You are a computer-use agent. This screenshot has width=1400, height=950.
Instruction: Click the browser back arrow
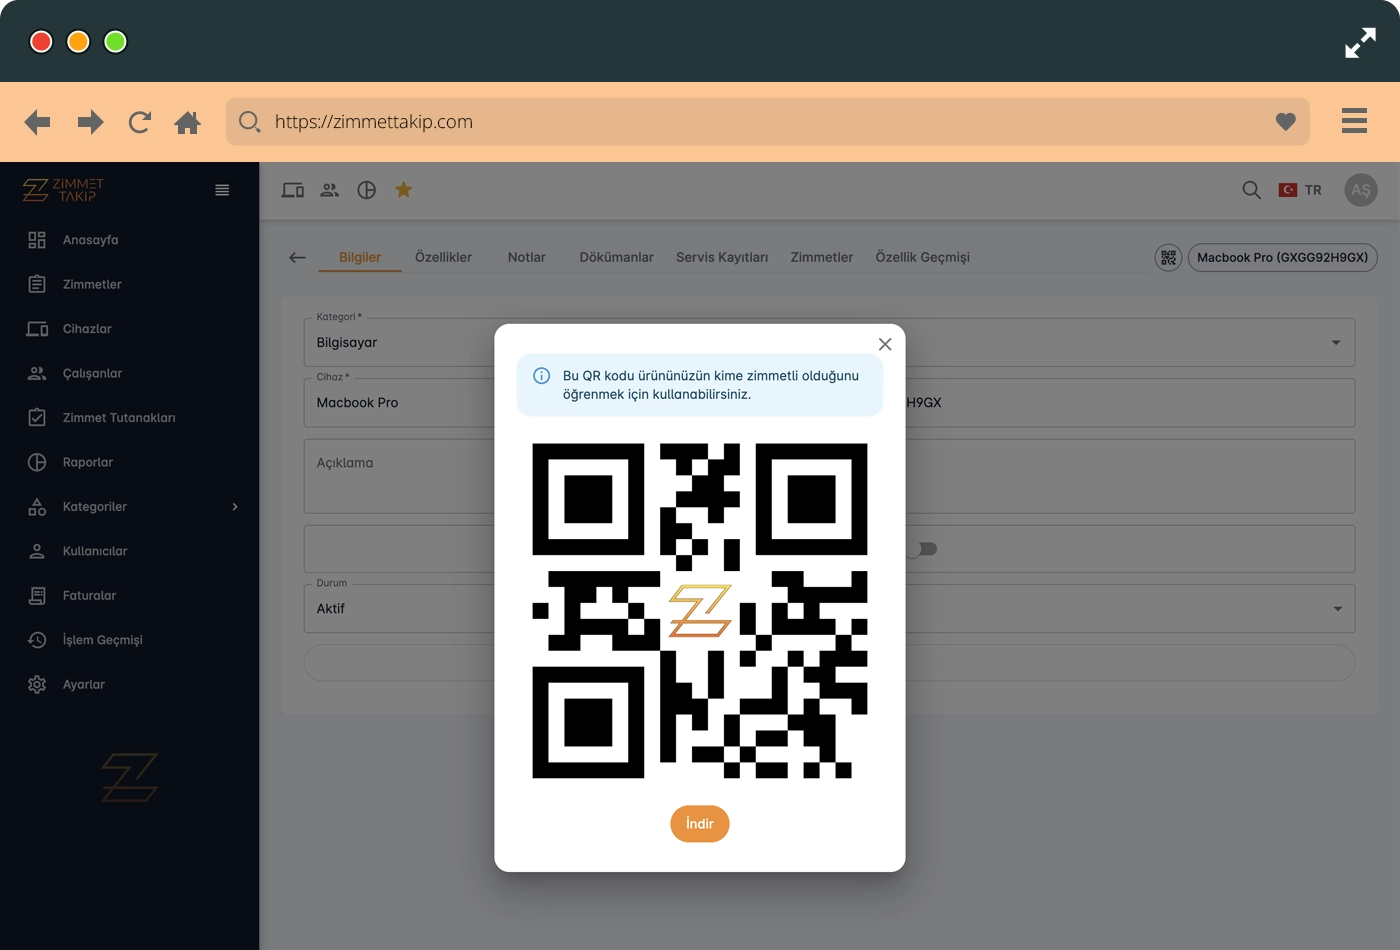tap(37, 122)
